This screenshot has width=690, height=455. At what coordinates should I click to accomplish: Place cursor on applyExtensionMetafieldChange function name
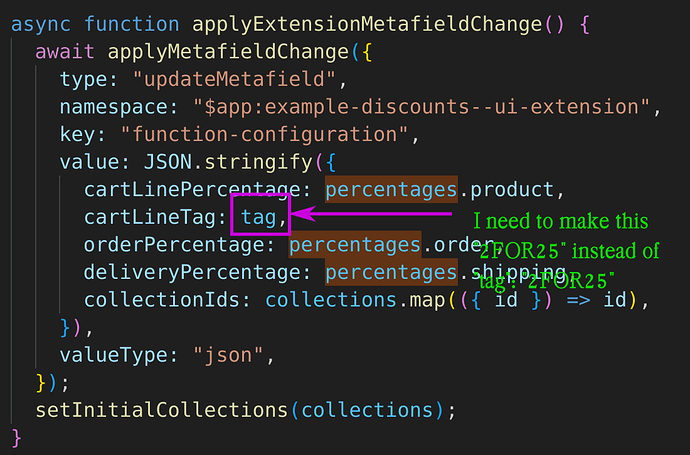tap(367, 24)
